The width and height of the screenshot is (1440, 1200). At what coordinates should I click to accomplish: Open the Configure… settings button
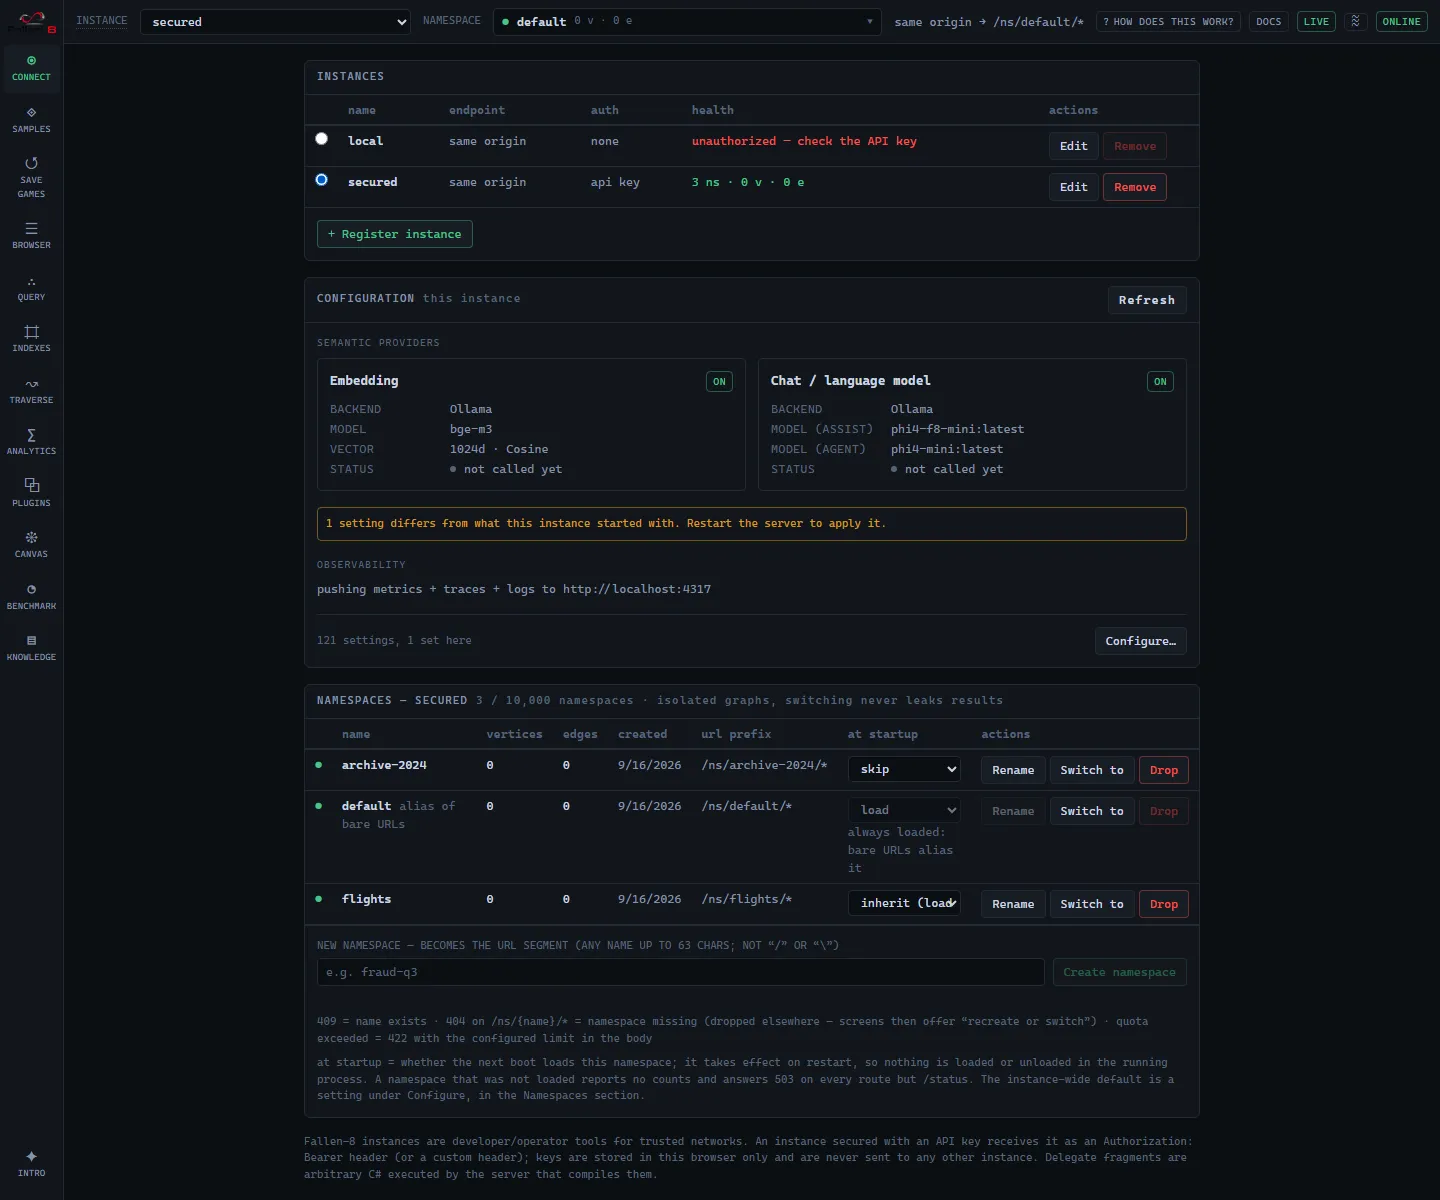point(1140,641)
